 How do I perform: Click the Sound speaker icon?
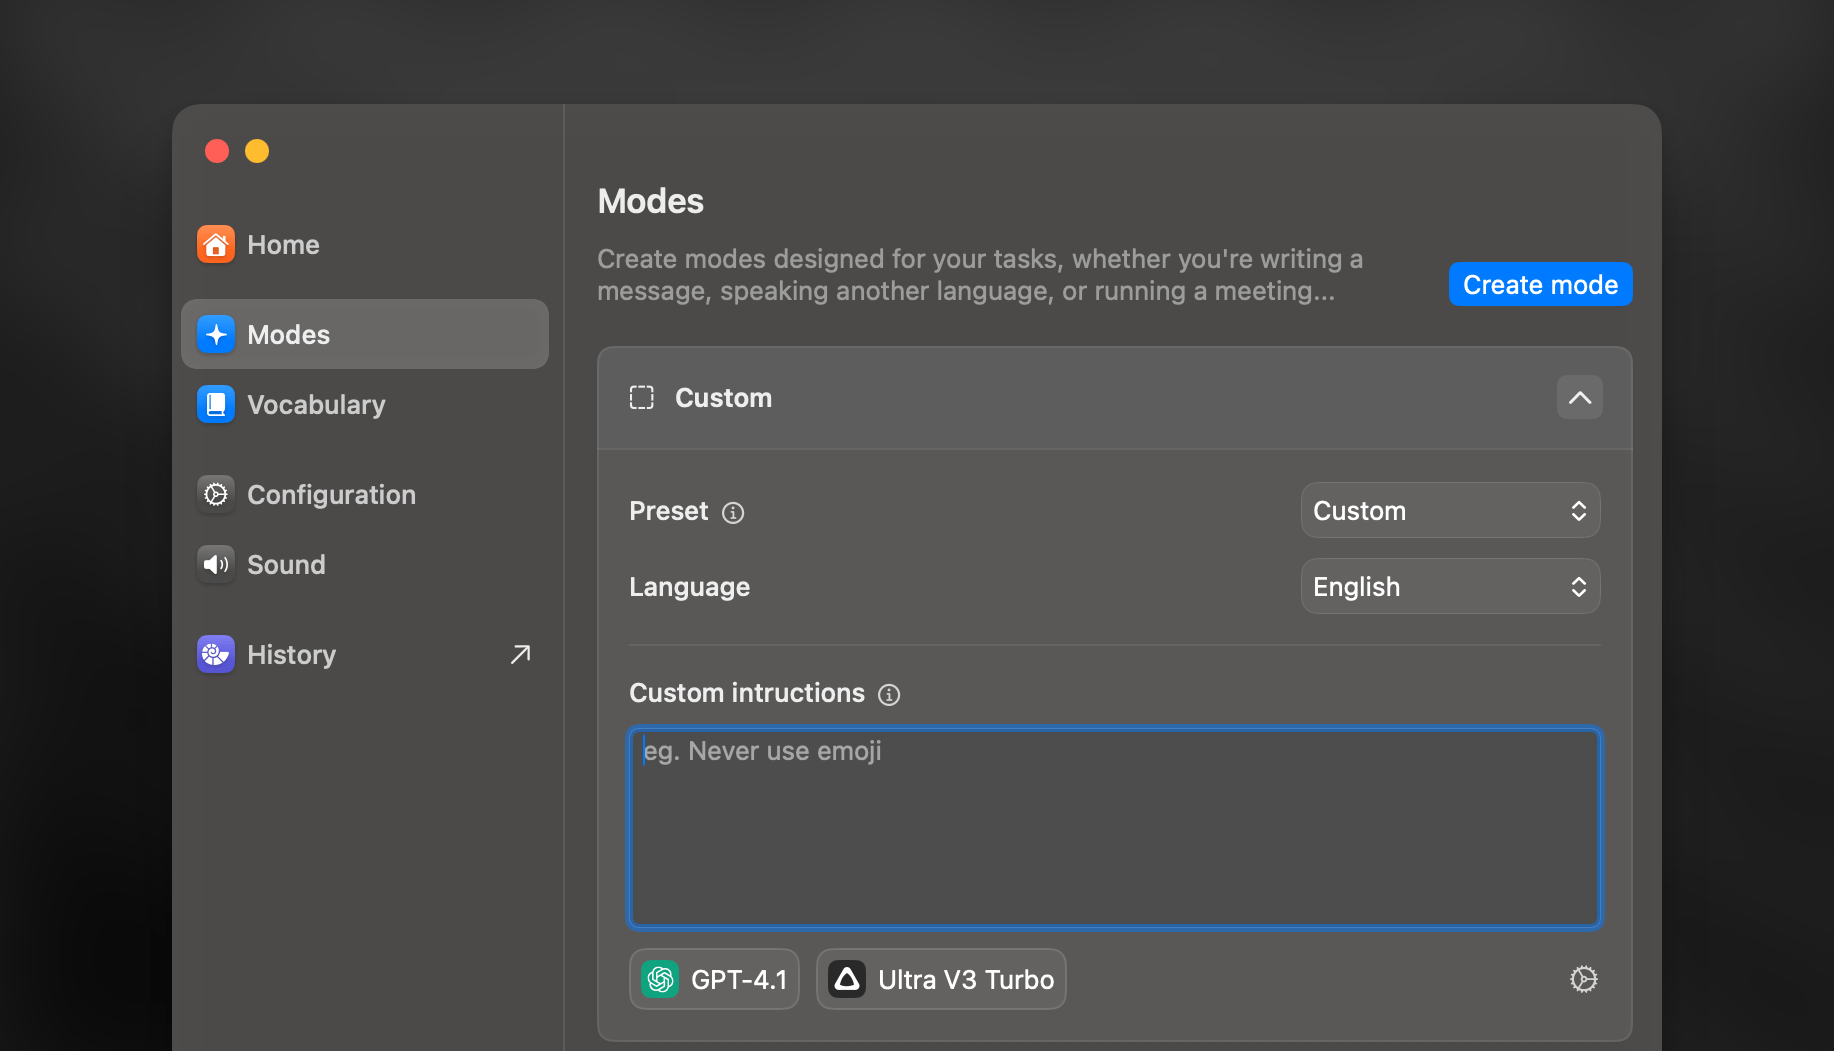click(x=216, y=565)
